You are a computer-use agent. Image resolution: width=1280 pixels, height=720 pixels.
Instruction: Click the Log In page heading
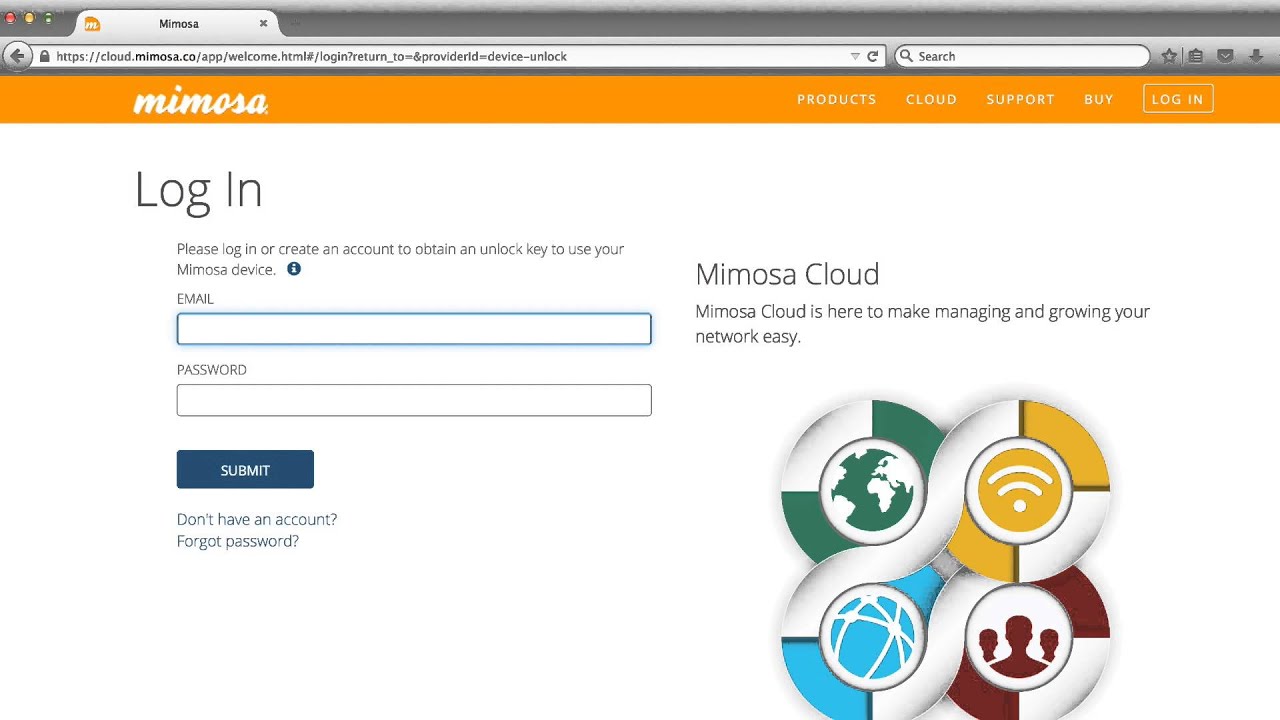198,189
